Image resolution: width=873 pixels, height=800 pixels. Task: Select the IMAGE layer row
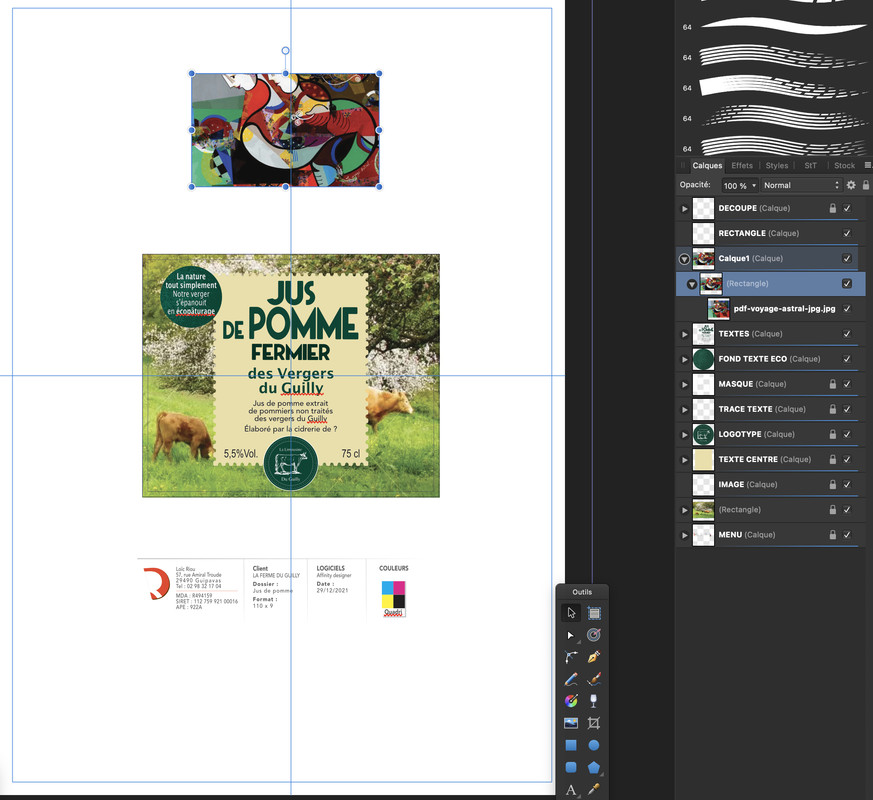[x=771, y=484]
